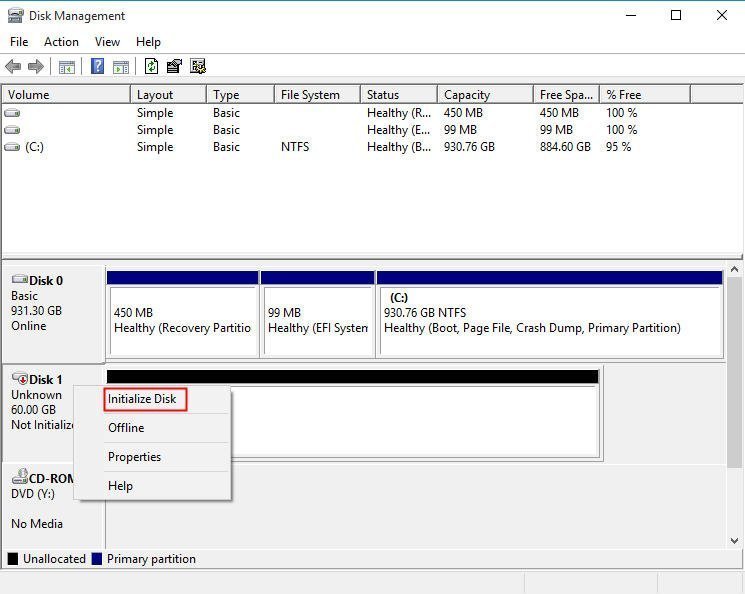Click the blue Primary partition legend swatch
Screen dimensions: 745x594
96,559
